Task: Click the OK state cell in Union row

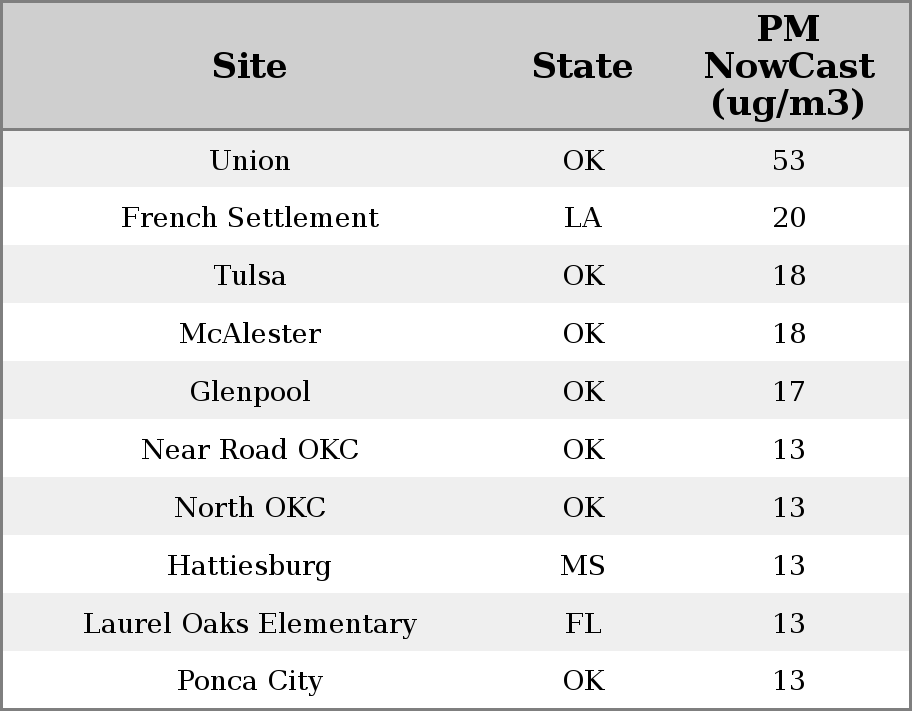Action: [583, 160]
